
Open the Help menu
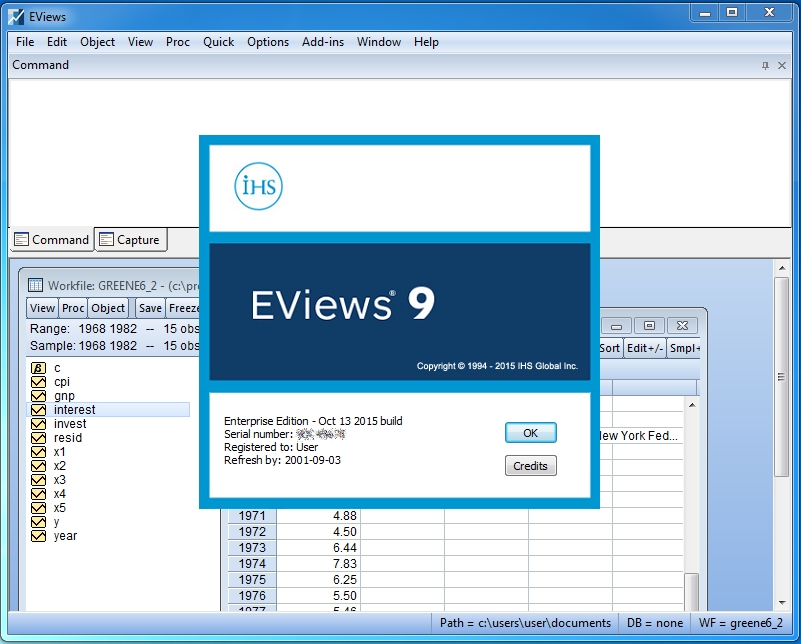(426, 42)
